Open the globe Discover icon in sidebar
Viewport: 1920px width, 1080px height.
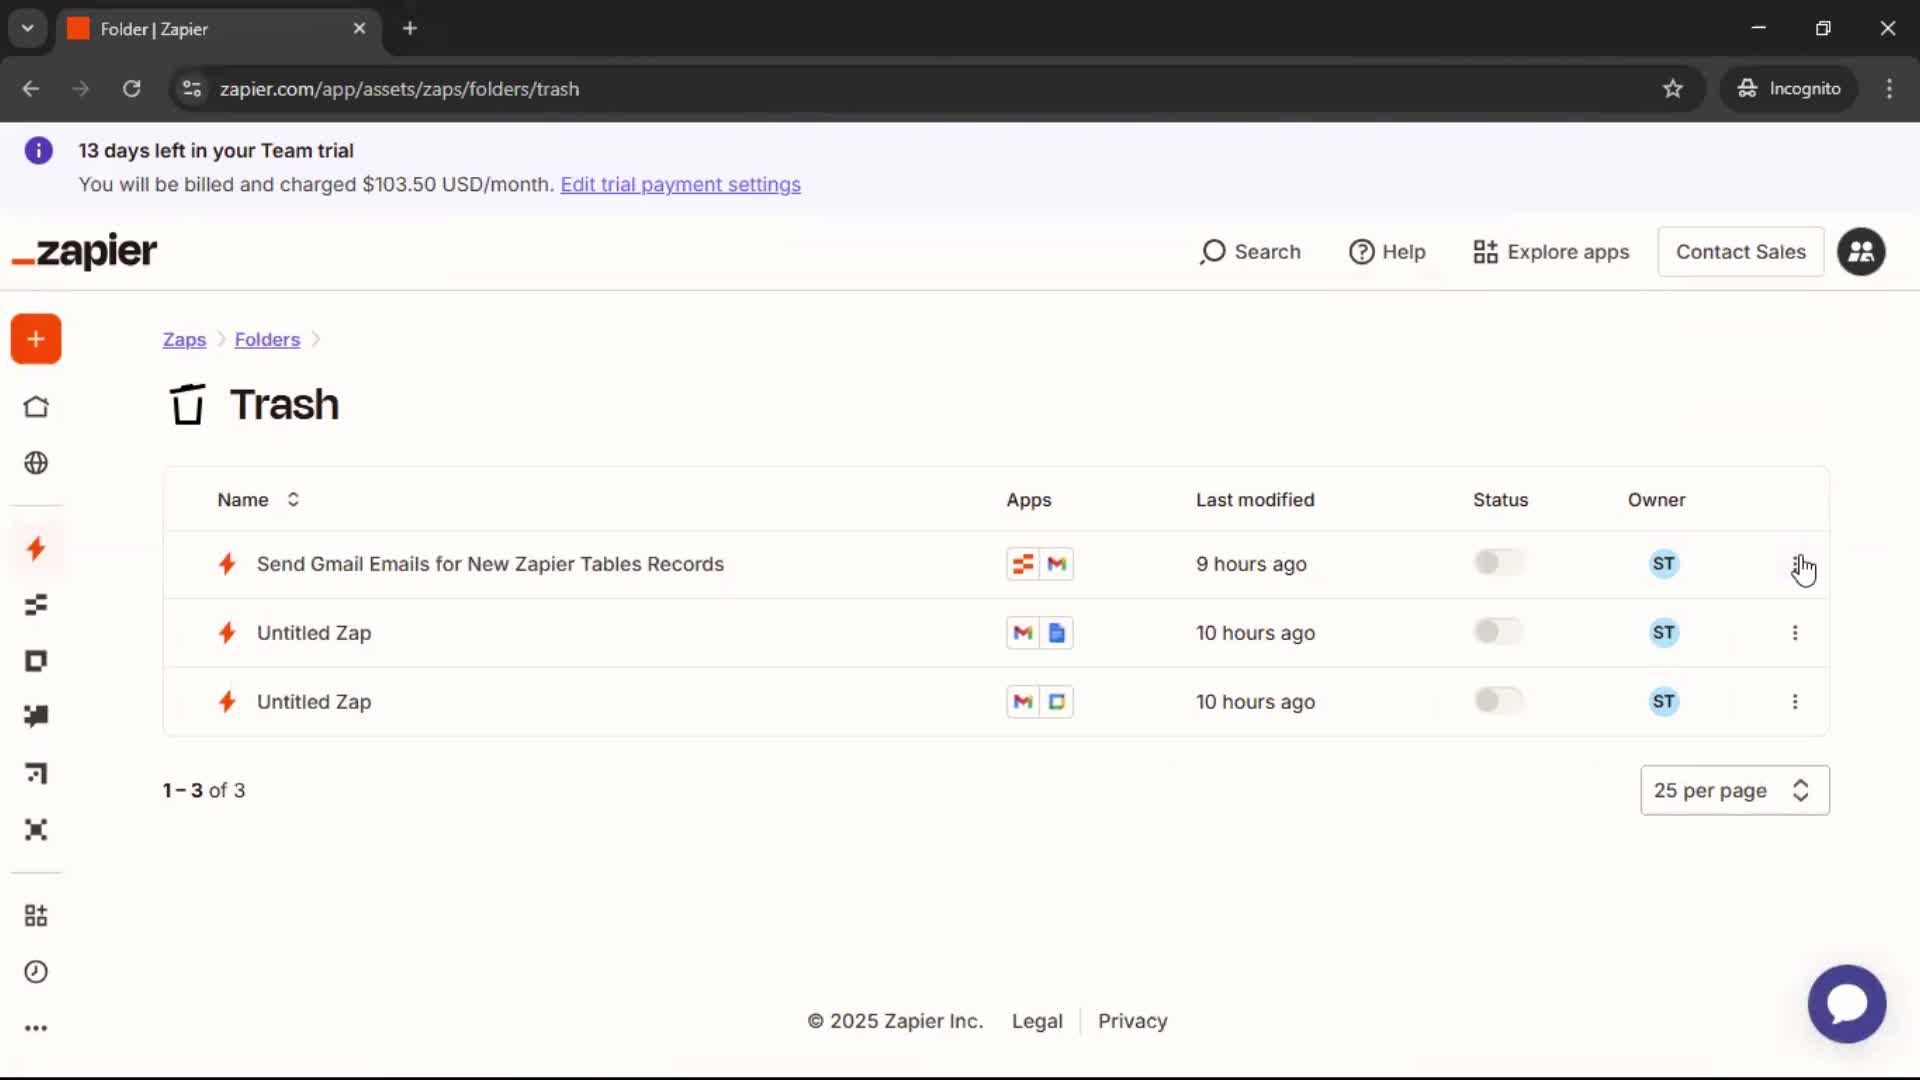coord(36,463)
